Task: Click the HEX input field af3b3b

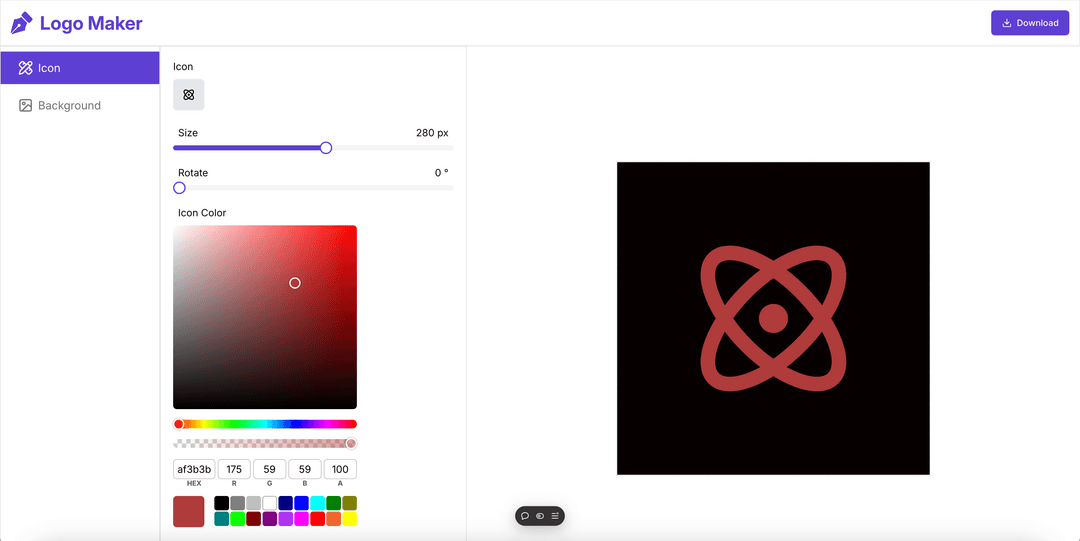Action: [x=194, y=469]
